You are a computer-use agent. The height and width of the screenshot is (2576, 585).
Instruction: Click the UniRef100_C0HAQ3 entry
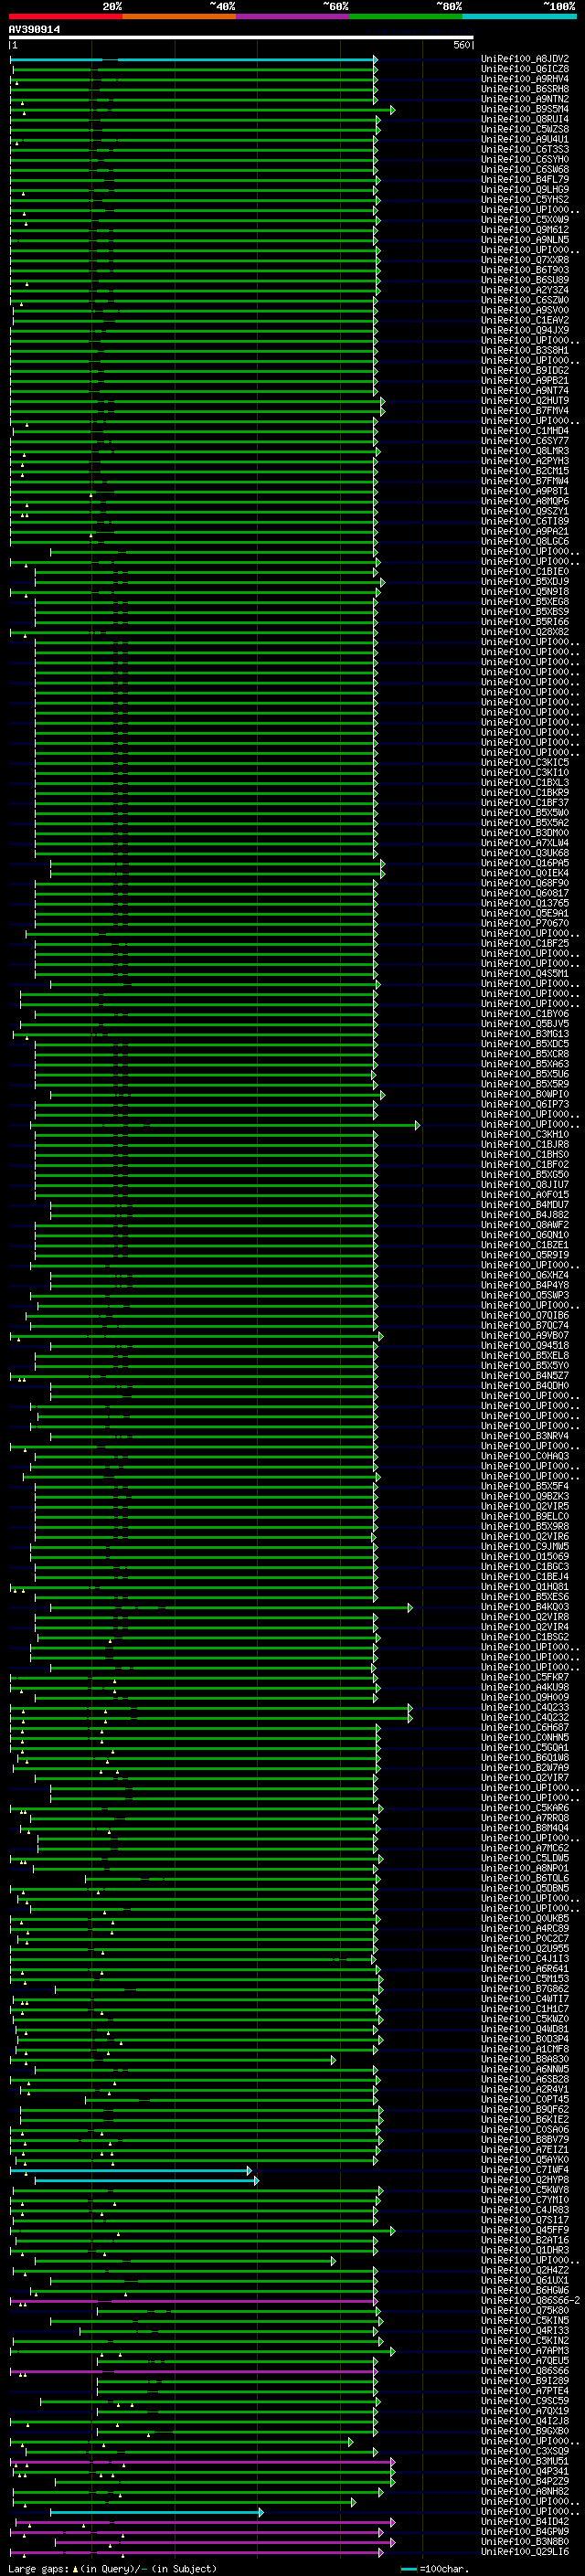[x=524, y=1456]
